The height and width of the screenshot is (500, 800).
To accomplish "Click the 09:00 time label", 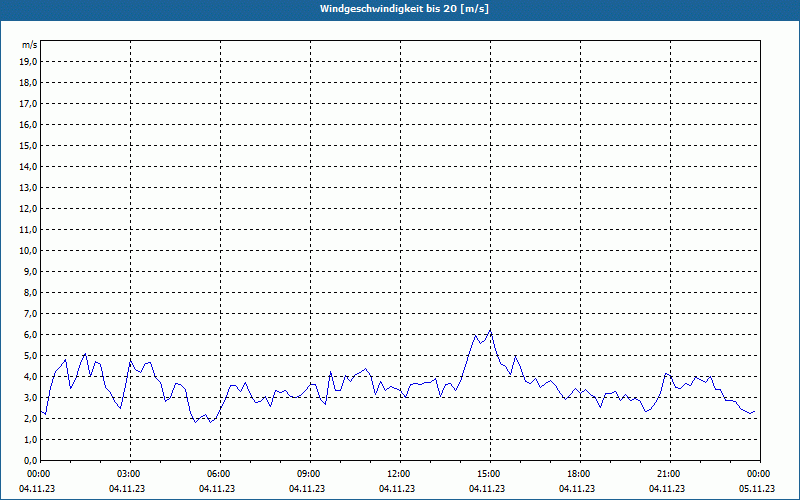I will (x=310, y=474).
